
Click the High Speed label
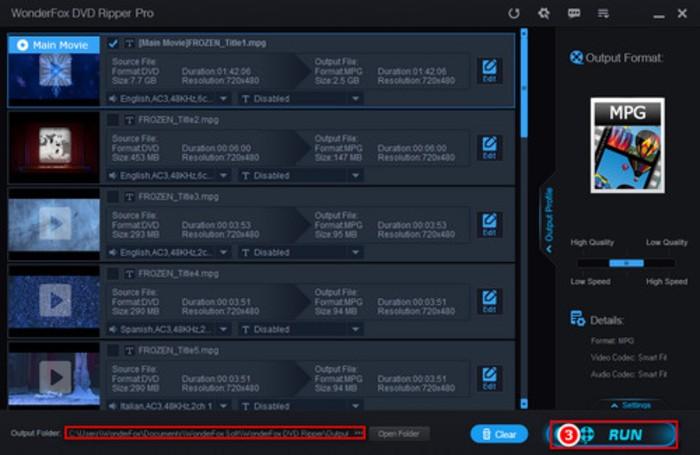coord(667,282)
